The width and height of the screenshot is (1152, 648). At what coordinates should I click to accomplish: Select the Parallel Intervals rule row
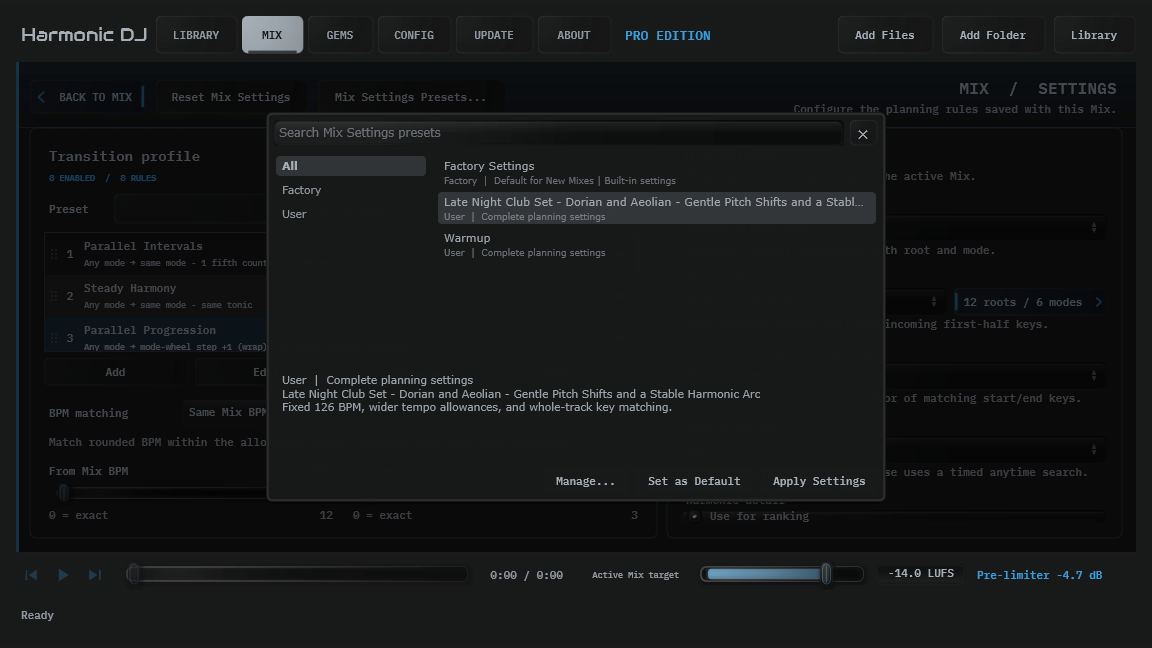coord(156,253)
